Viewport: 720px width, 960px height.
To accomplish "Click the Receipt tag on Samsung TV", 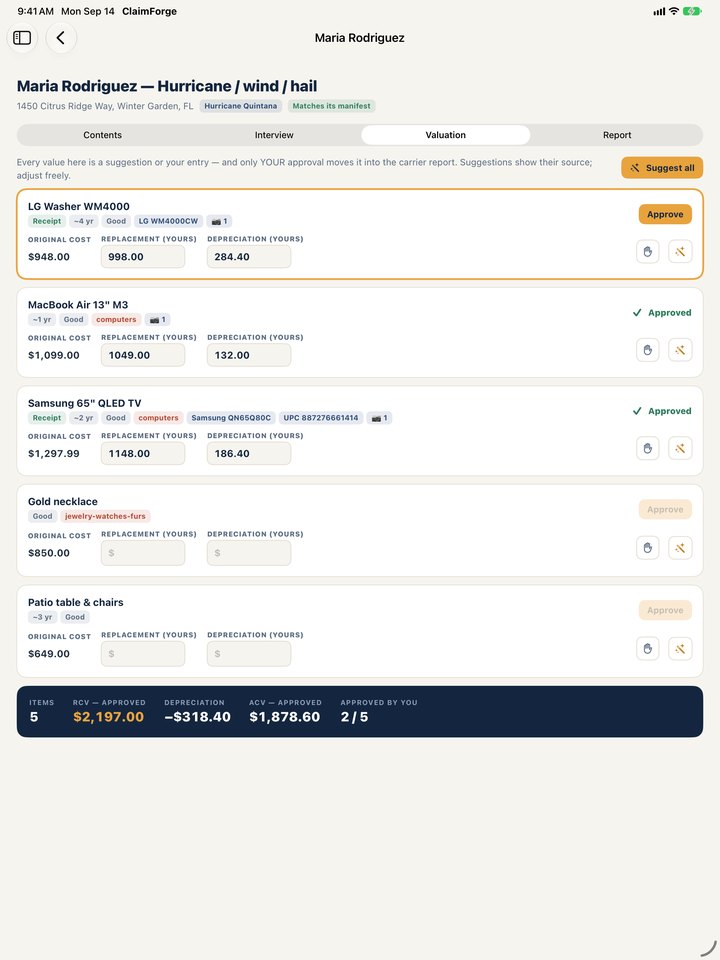I will (47, 418).
